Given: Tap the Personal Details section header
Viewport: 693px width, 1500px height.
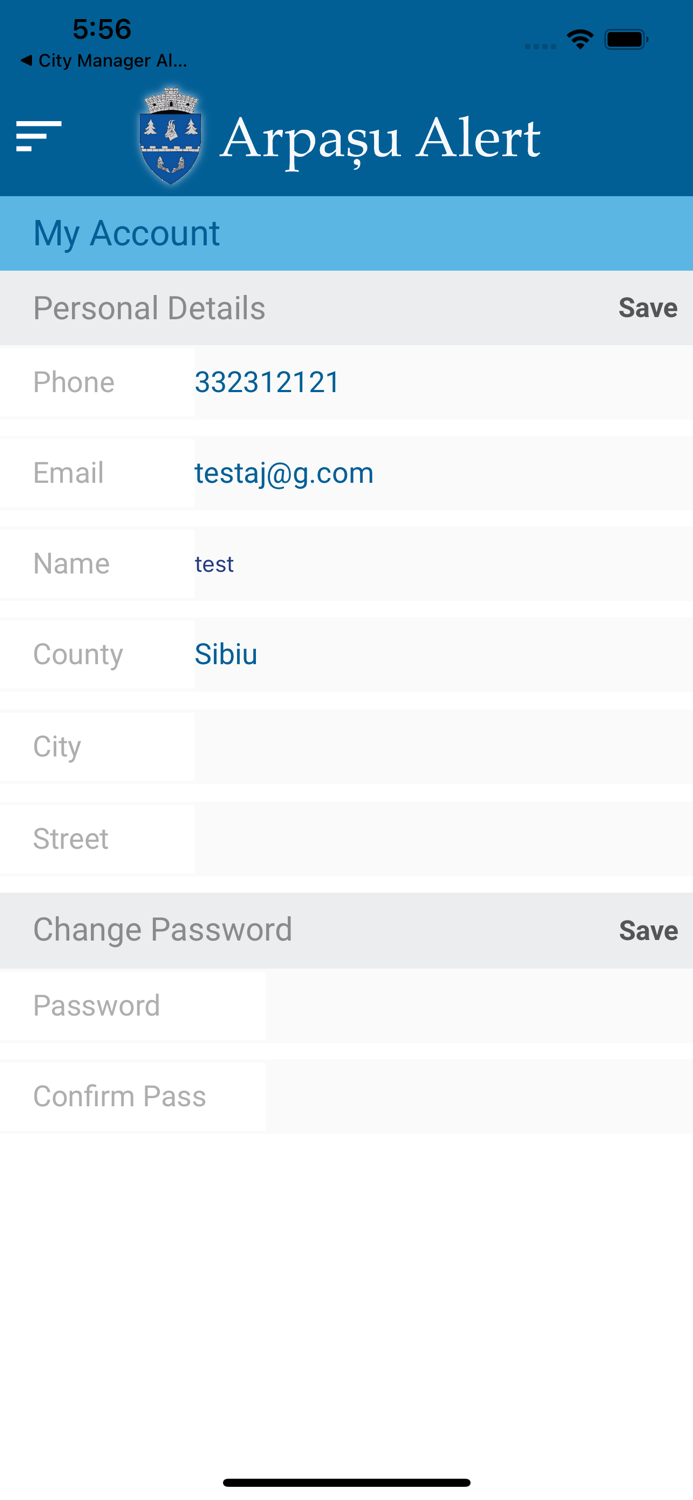Looking at the screenshot, I should coord(150,308).
